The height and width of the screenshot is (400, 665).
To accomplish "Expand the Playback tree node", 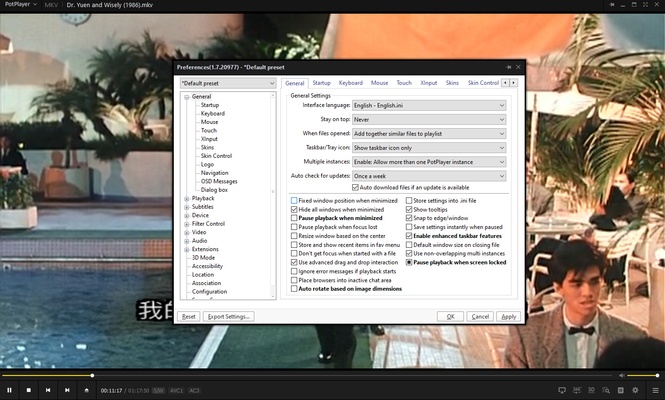I will [x=187, y=199].
